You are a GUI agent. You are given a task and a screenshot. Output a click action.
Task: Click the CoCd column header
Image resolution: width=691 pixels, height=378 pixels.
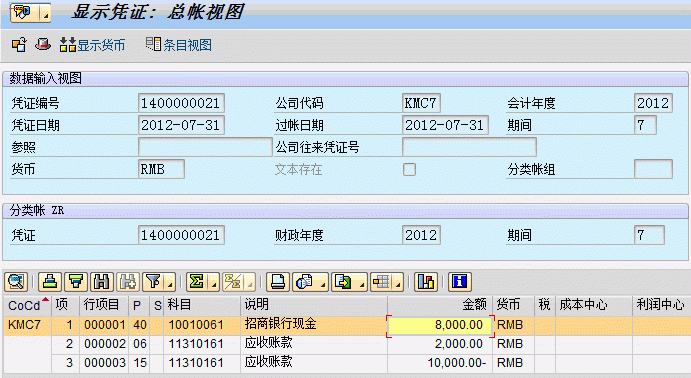(x=28, y=305)
